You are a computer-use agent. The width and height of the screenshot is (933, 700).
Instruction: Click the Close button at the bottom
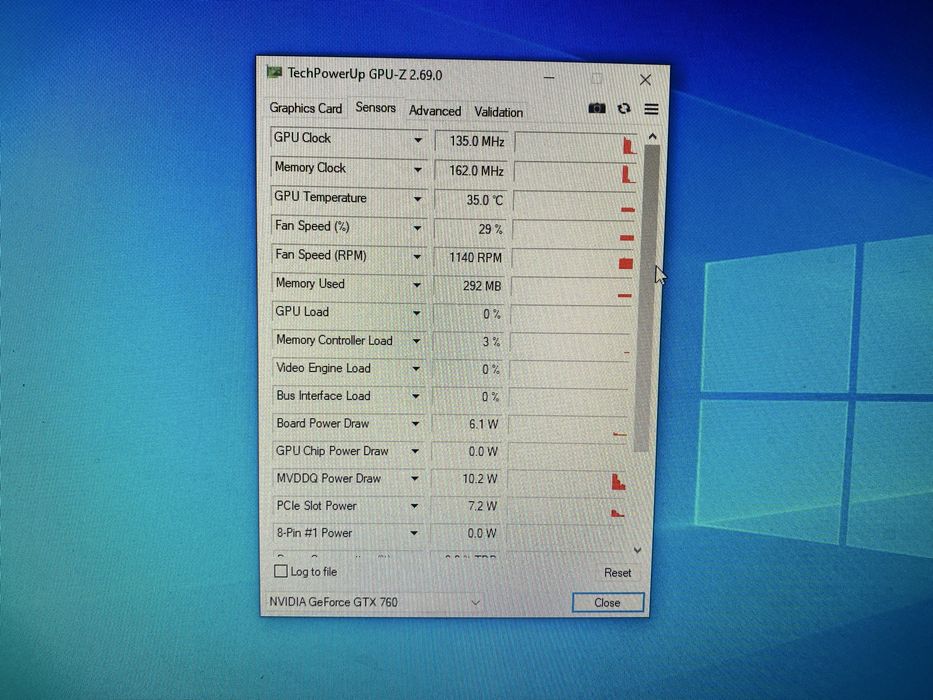click(608, 602)
